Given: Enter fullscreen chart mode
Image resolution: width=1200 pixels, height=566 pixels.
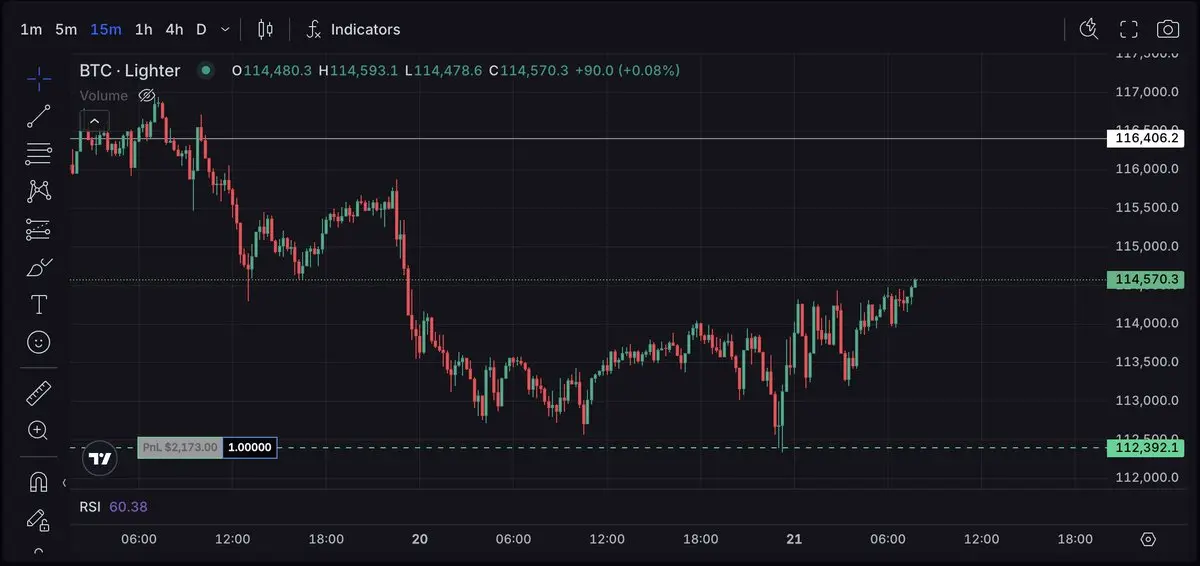Looking at the screenshot, I should 1129,29.
